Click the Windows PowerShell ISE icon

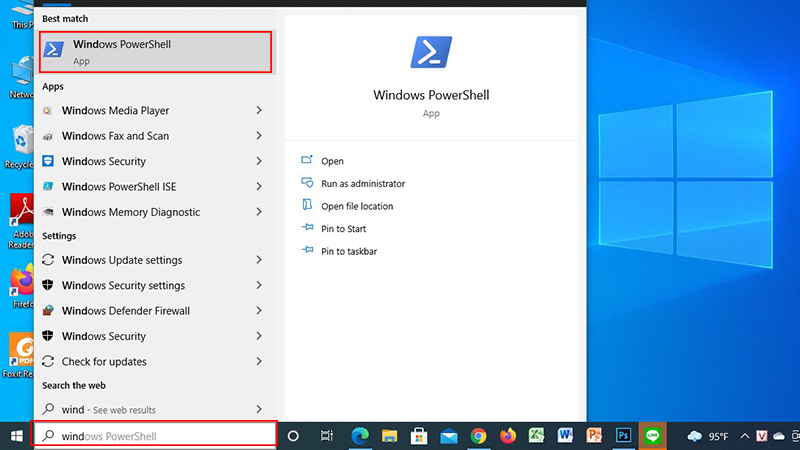pos(48,187)
